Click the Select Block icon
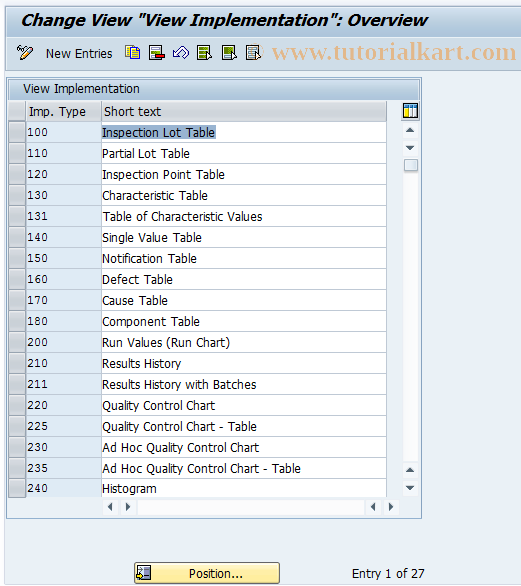 (229, 53)
